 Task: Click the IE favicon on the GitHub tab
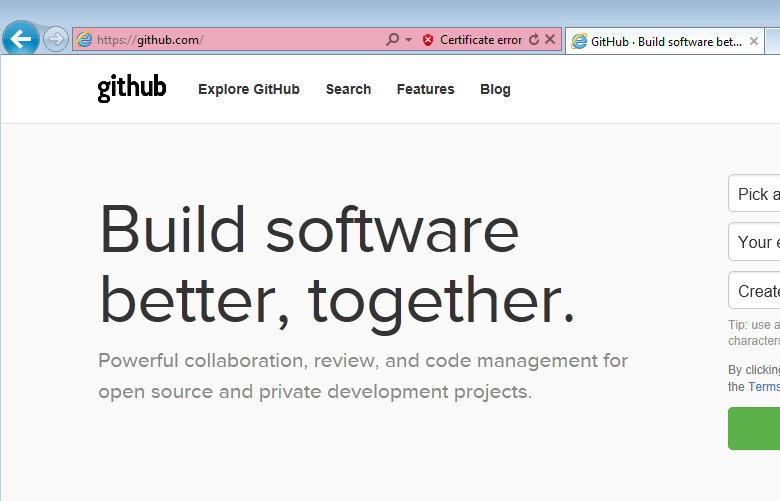click(x=579, y=41)
